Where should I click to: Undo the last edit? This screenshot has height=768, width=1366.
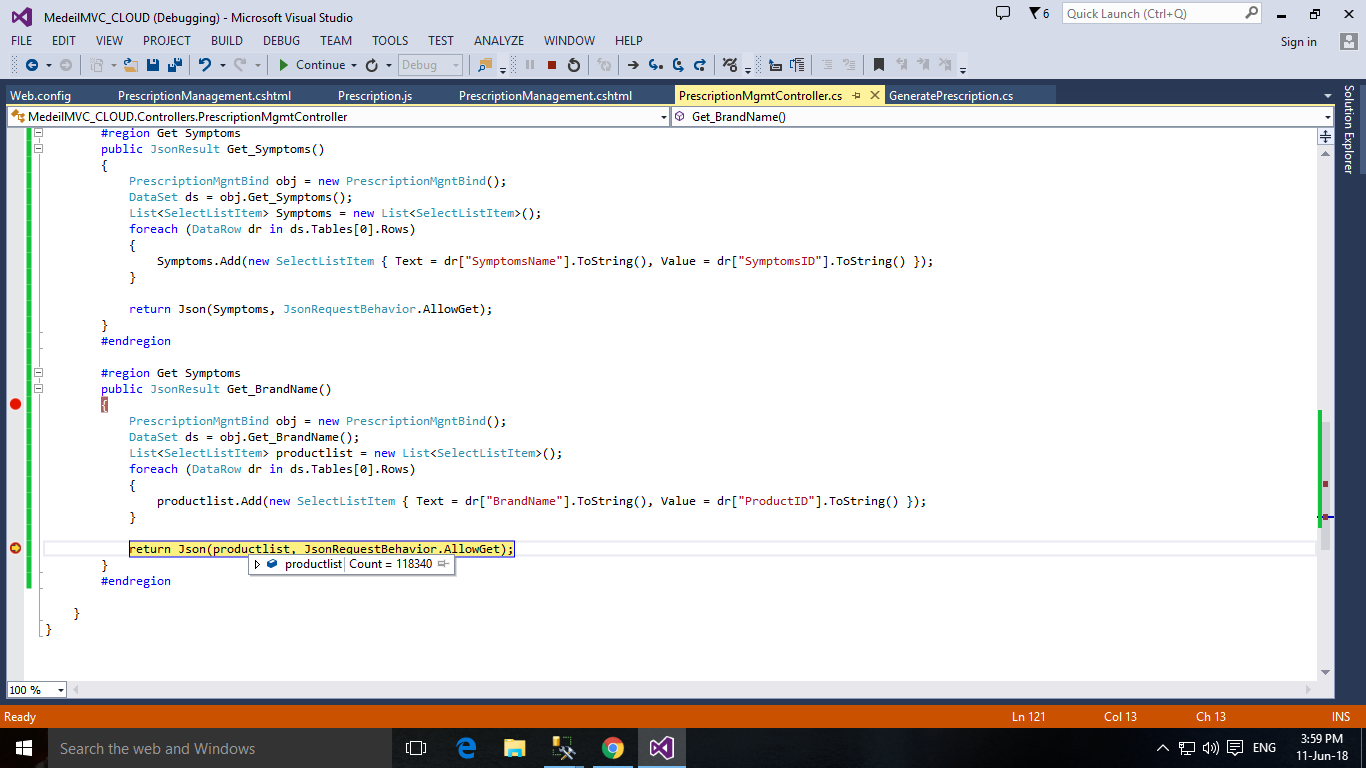205,65
